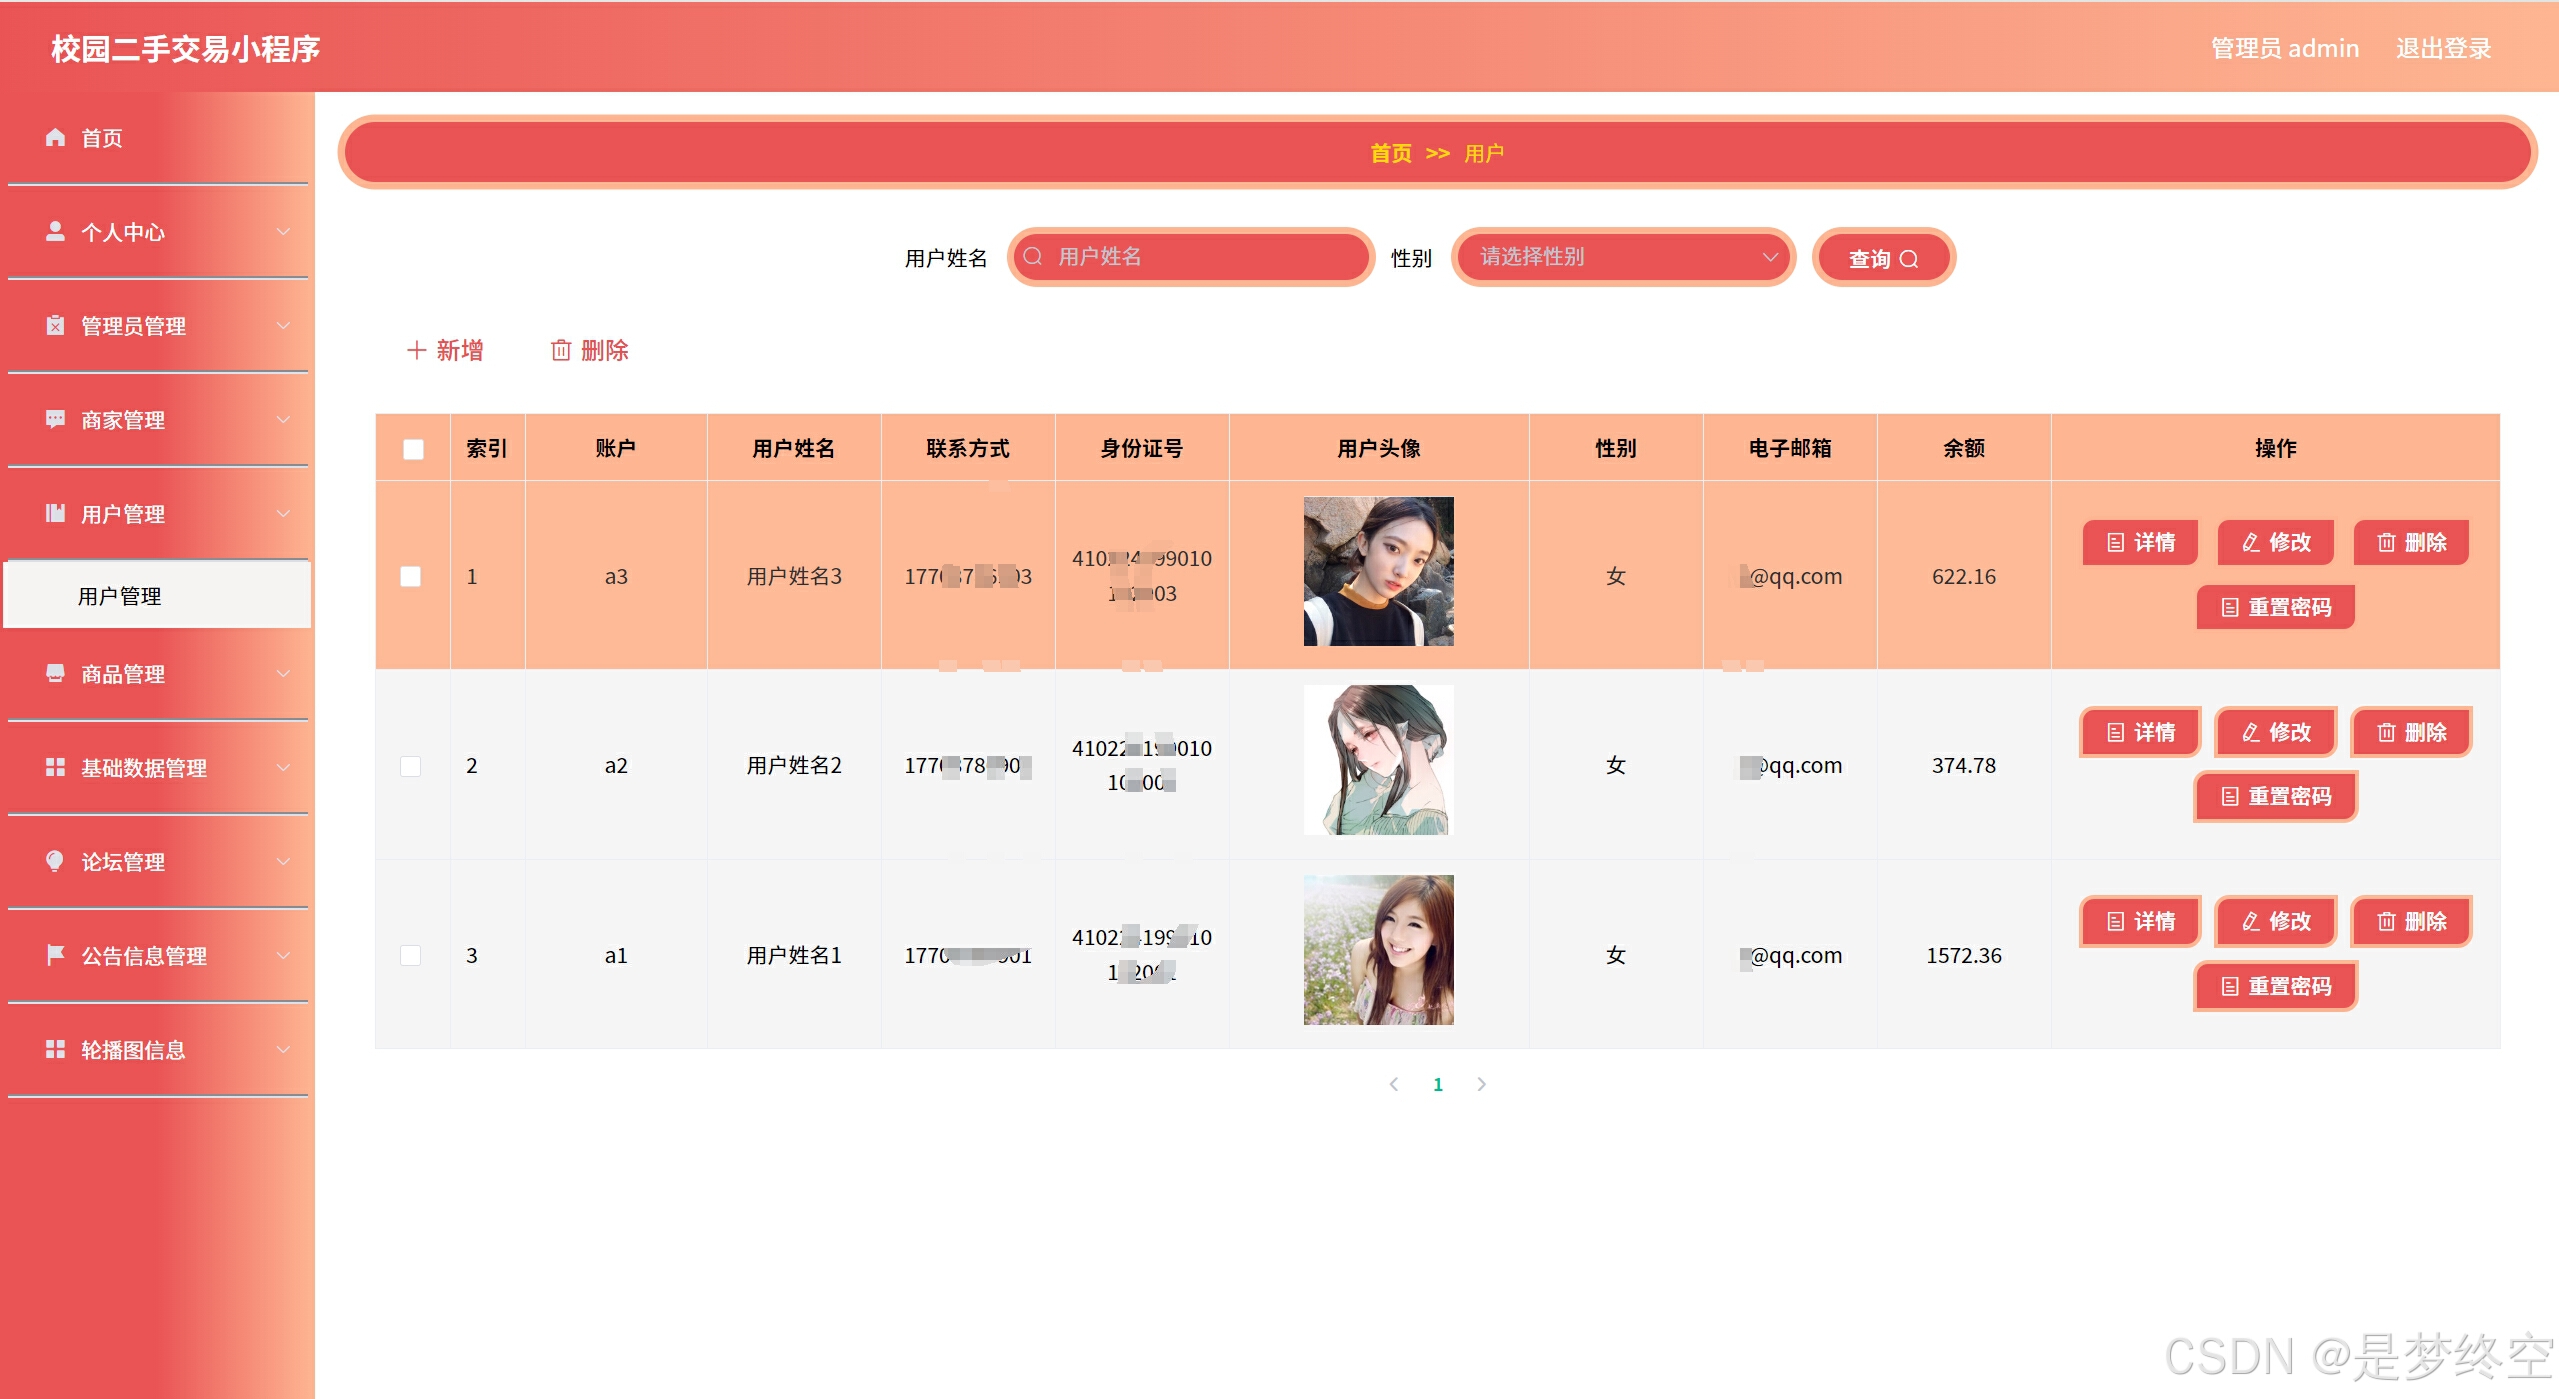Viewport: 2559px width, 1399px height.
Task: Click 退出登录 to log out
Action: (2443, 48)
